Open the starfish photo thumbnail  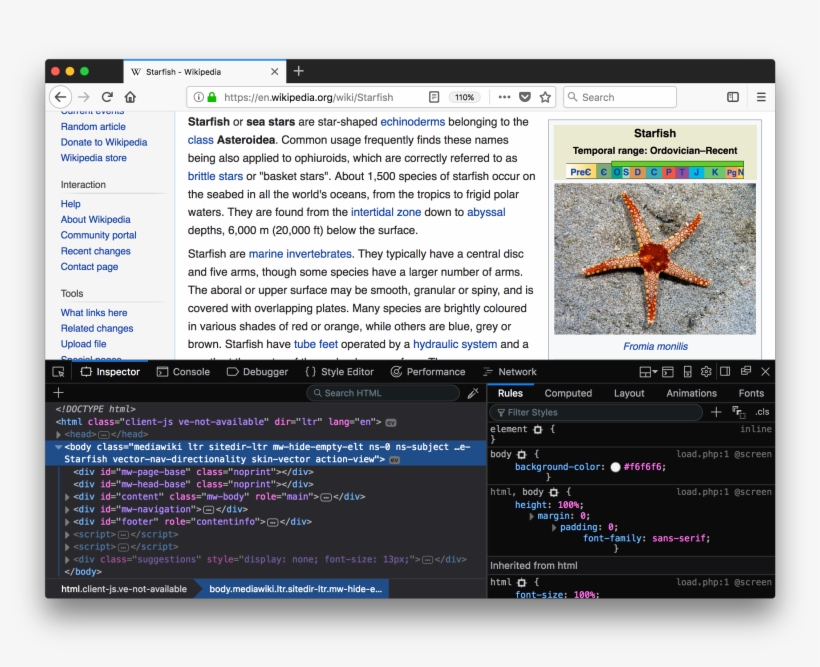[x=655, y=259]
